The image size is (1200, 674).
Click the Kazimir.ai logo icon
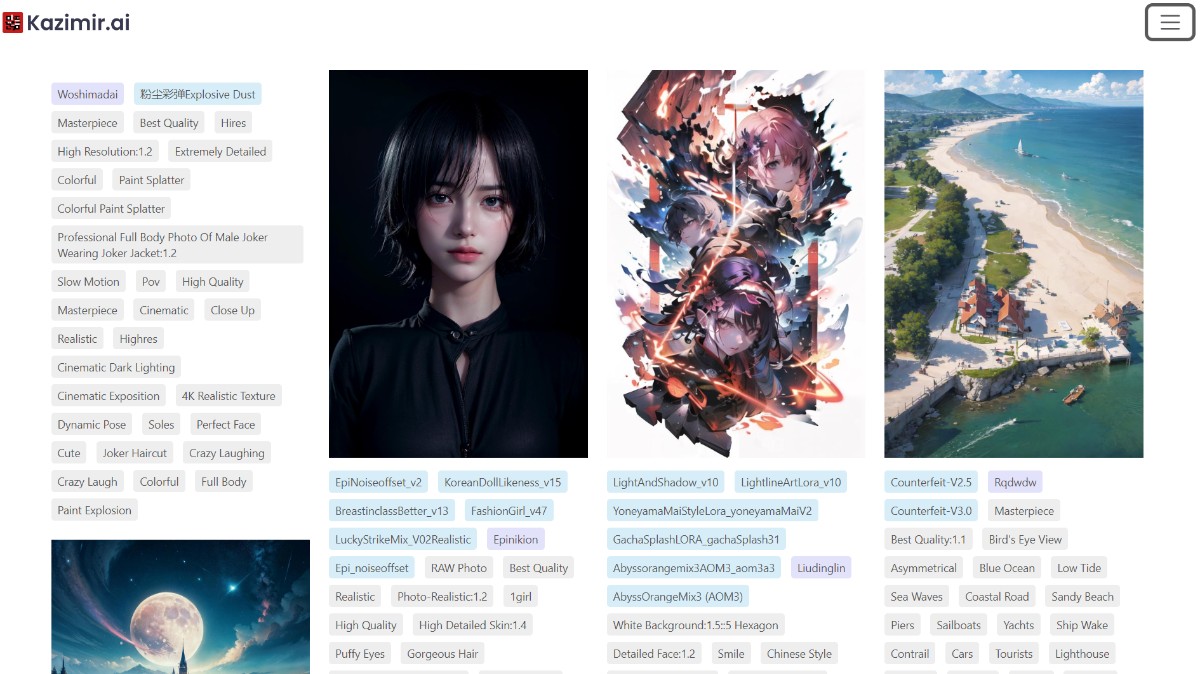click(x=13, y=22)
